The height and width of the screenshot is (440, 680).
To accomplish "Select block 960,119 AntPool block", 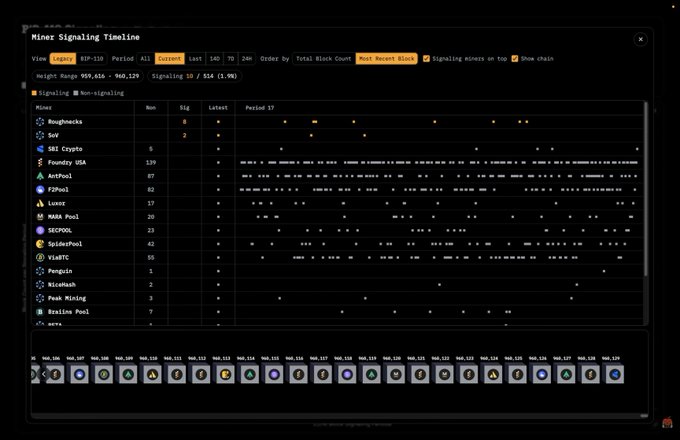I will [371, 375].
